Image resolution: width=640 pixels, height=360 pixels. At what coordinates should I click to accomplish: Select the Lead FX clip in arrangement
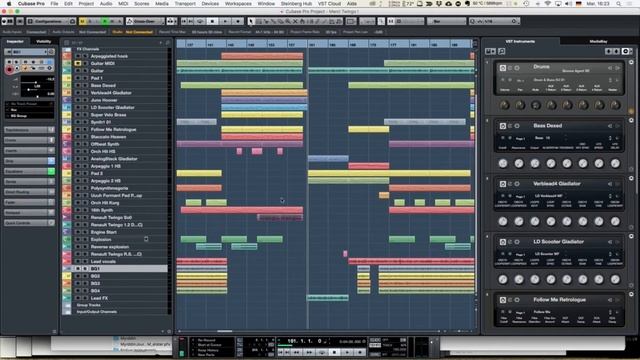coord(328,298)
